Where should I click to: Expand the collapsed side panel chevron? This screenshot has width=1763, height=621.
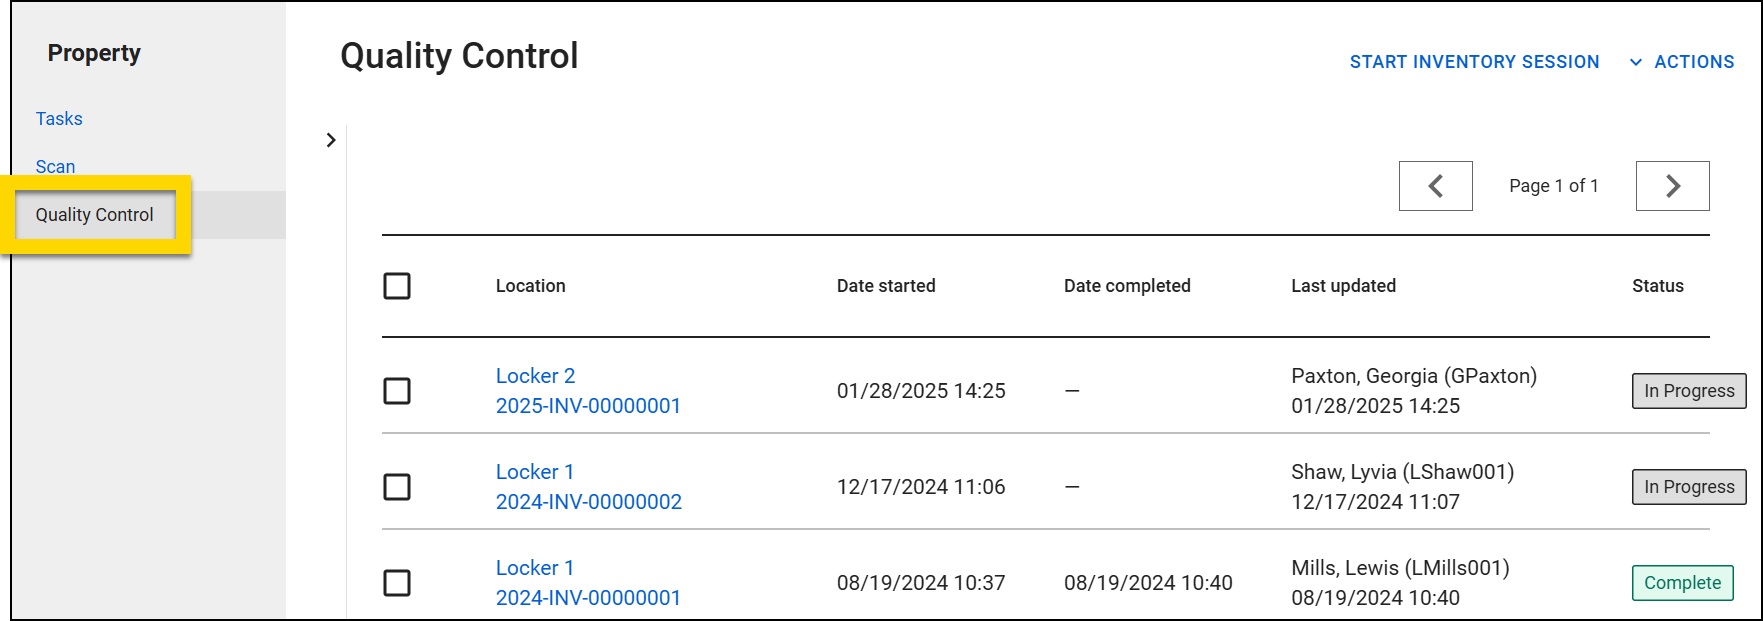point(331,140)
